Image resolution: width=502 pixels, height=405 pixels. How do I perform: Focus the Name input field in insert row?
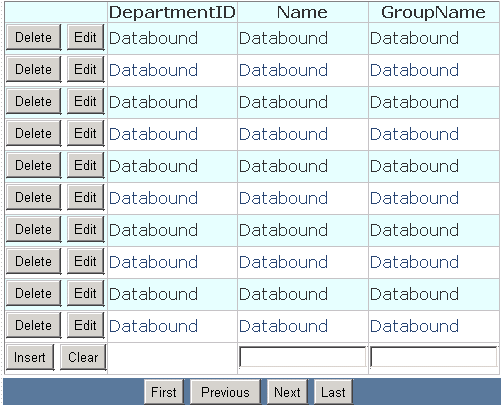pyautogui.click(x=303, y=357)
